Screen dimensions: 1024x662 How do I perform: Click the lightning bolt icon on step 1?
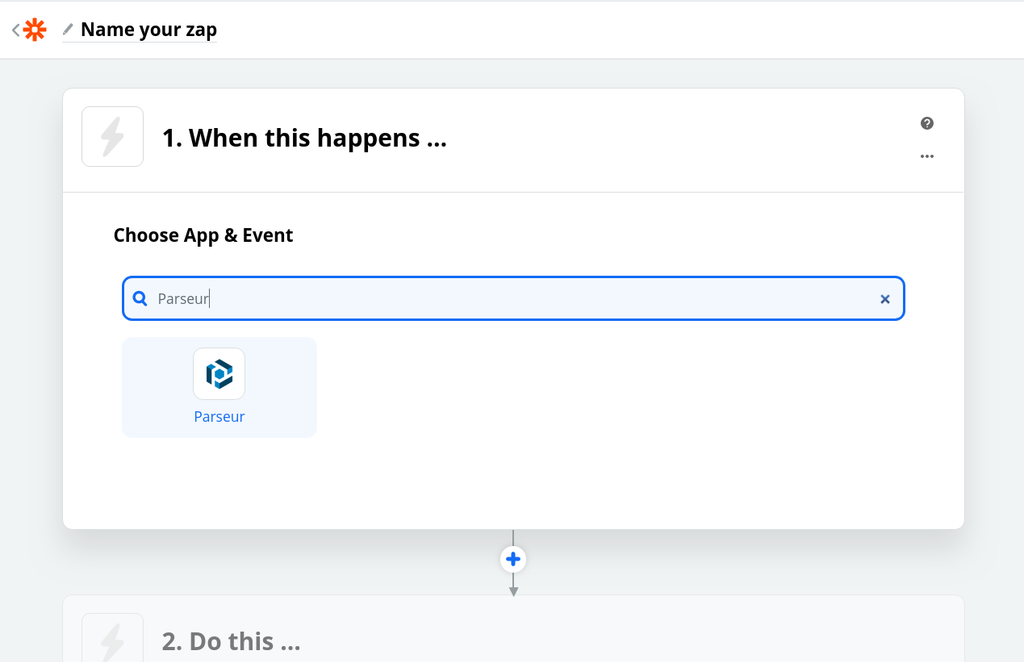pos(112,137)
